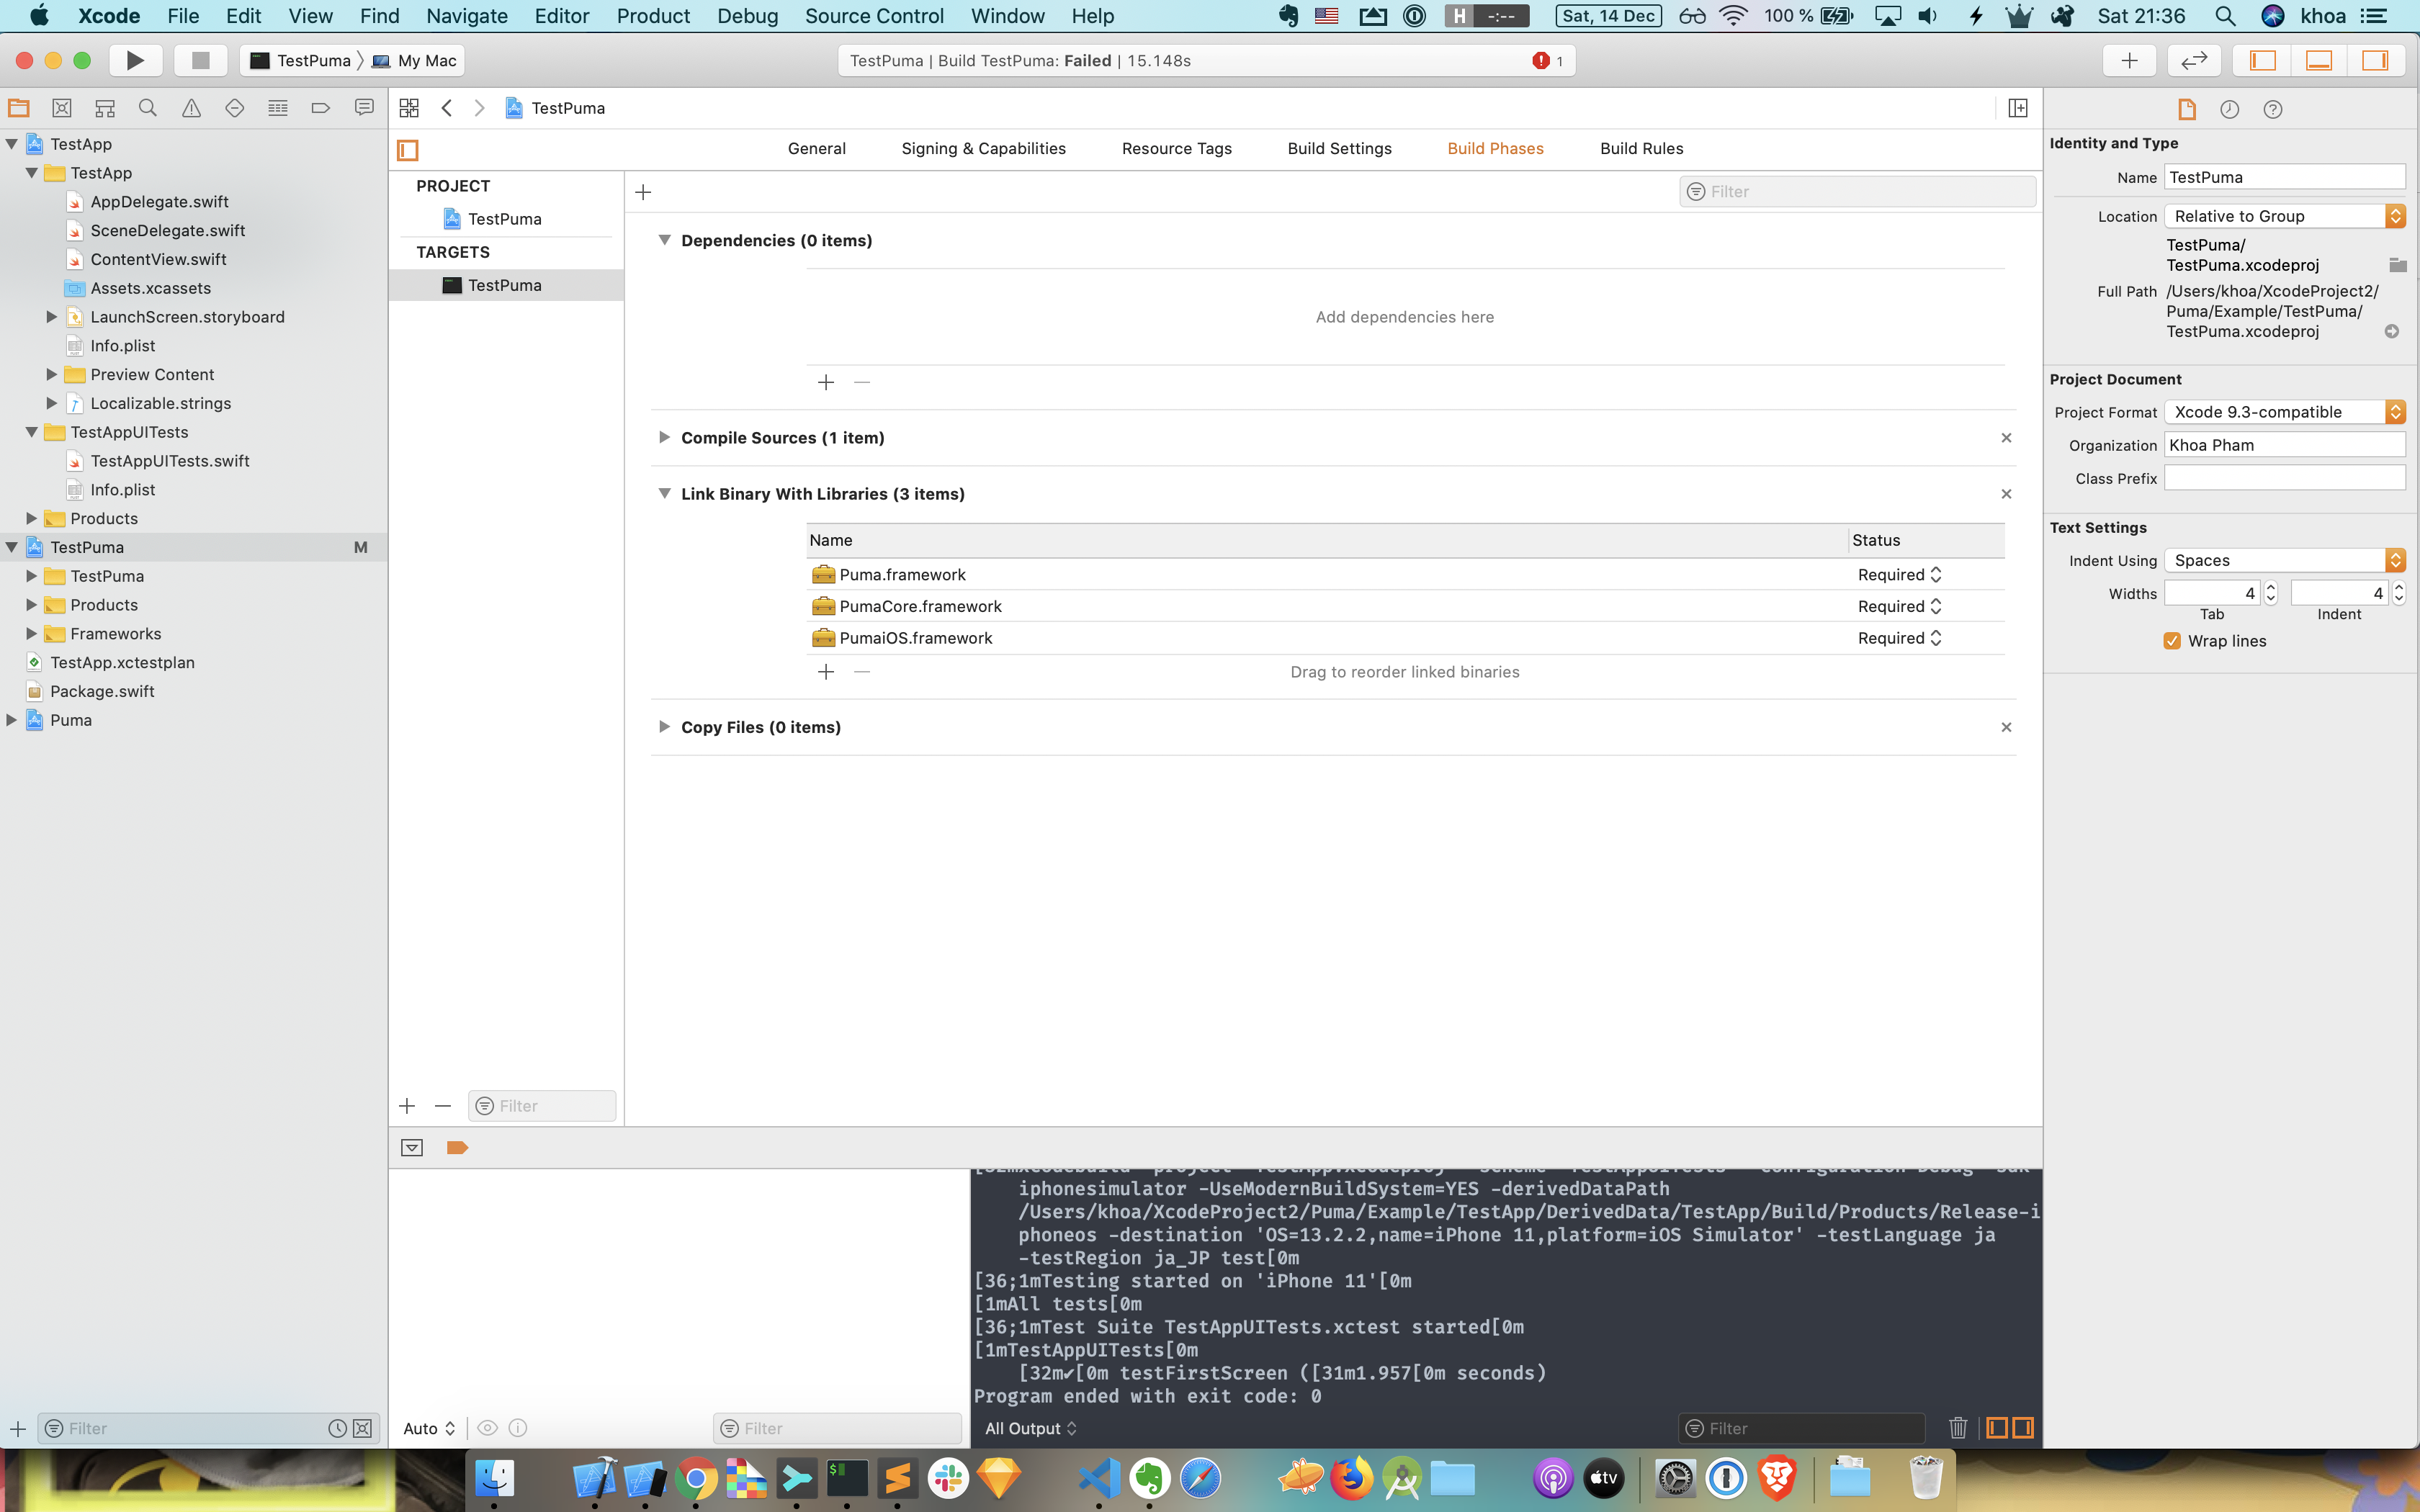
Task: Click the breakpoint navigator icon
Action: pyautogui.click(x=319, y=108)
